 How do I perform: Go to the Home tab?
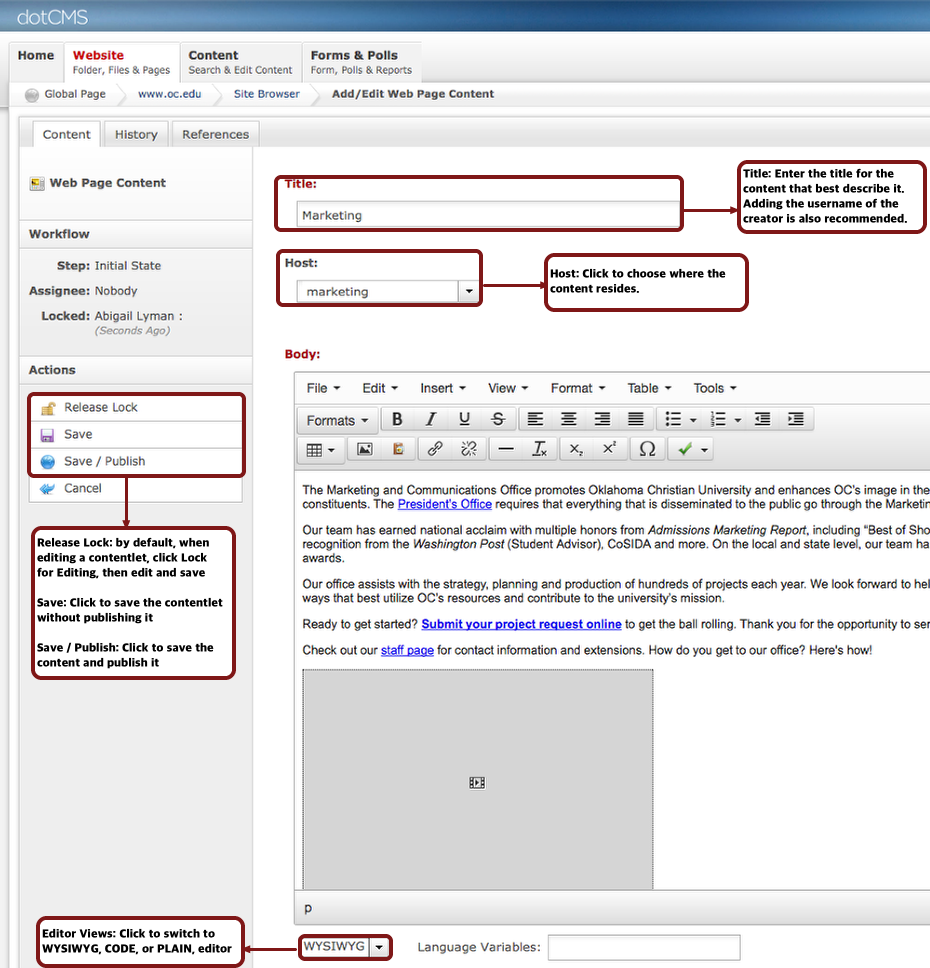point(36,62)
